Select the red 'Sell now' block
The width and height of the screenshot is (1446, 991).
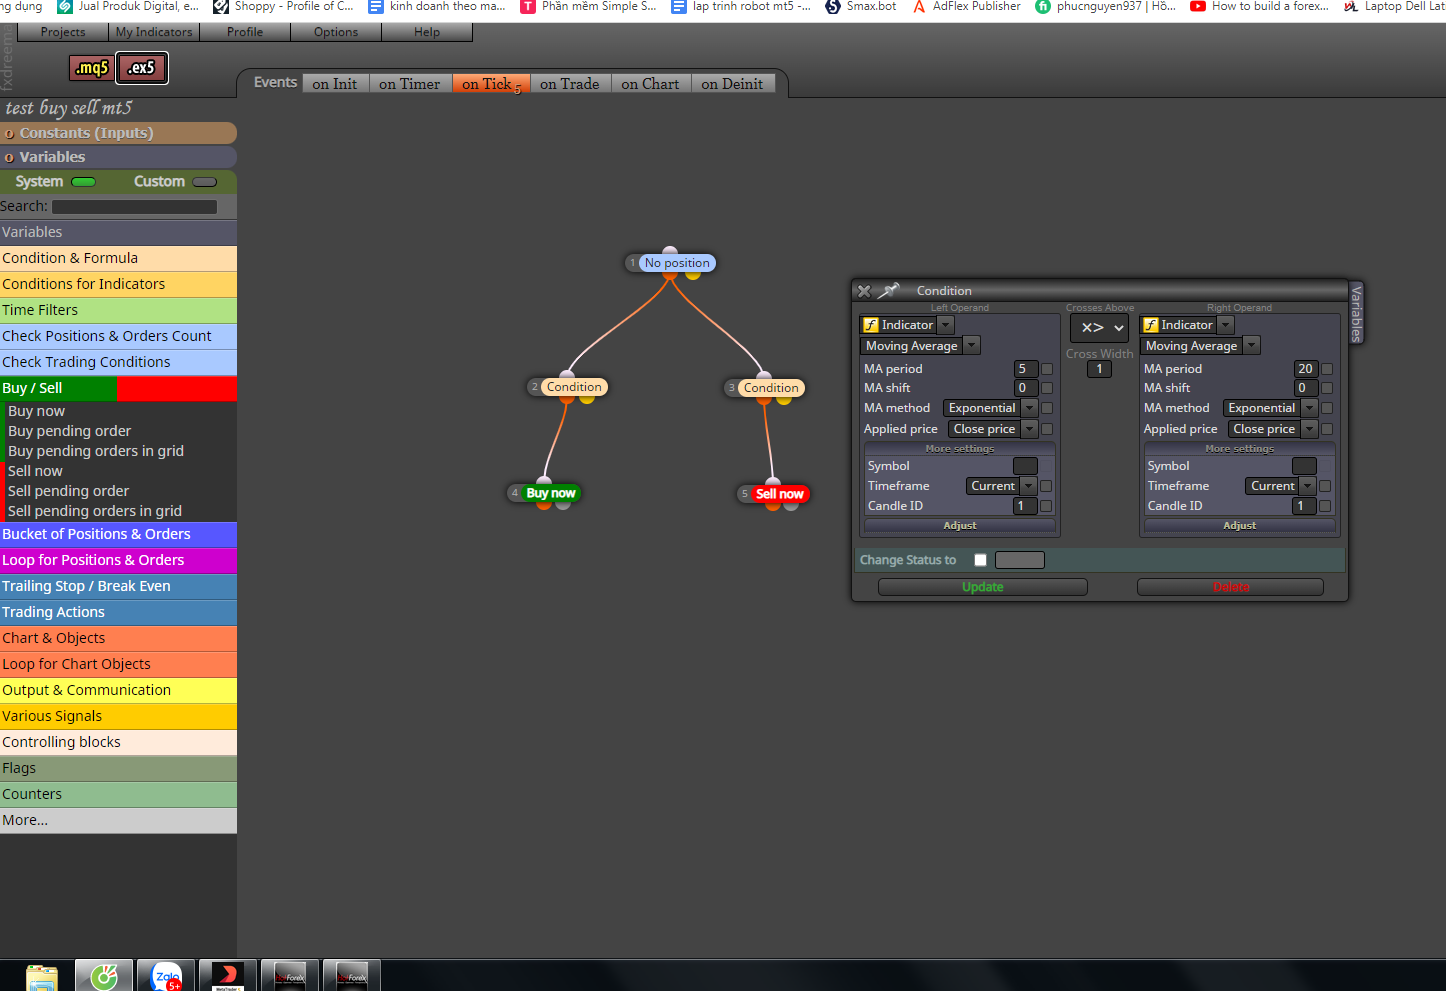click(x=779, y=494)
